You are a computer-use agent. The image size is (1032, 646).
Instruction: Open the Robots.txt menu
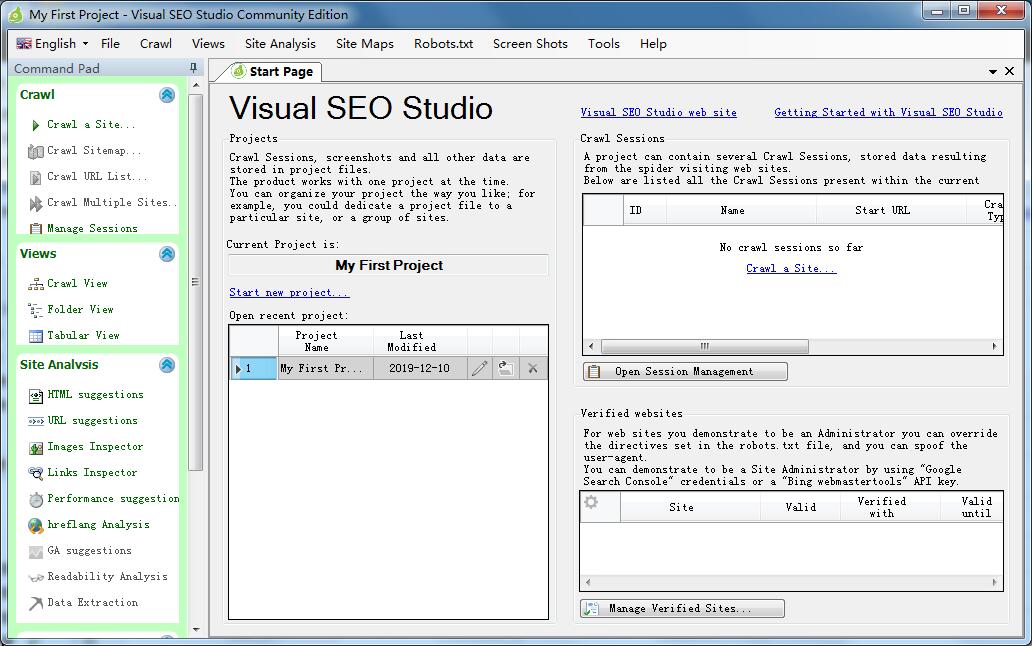(x=443, y=44)
